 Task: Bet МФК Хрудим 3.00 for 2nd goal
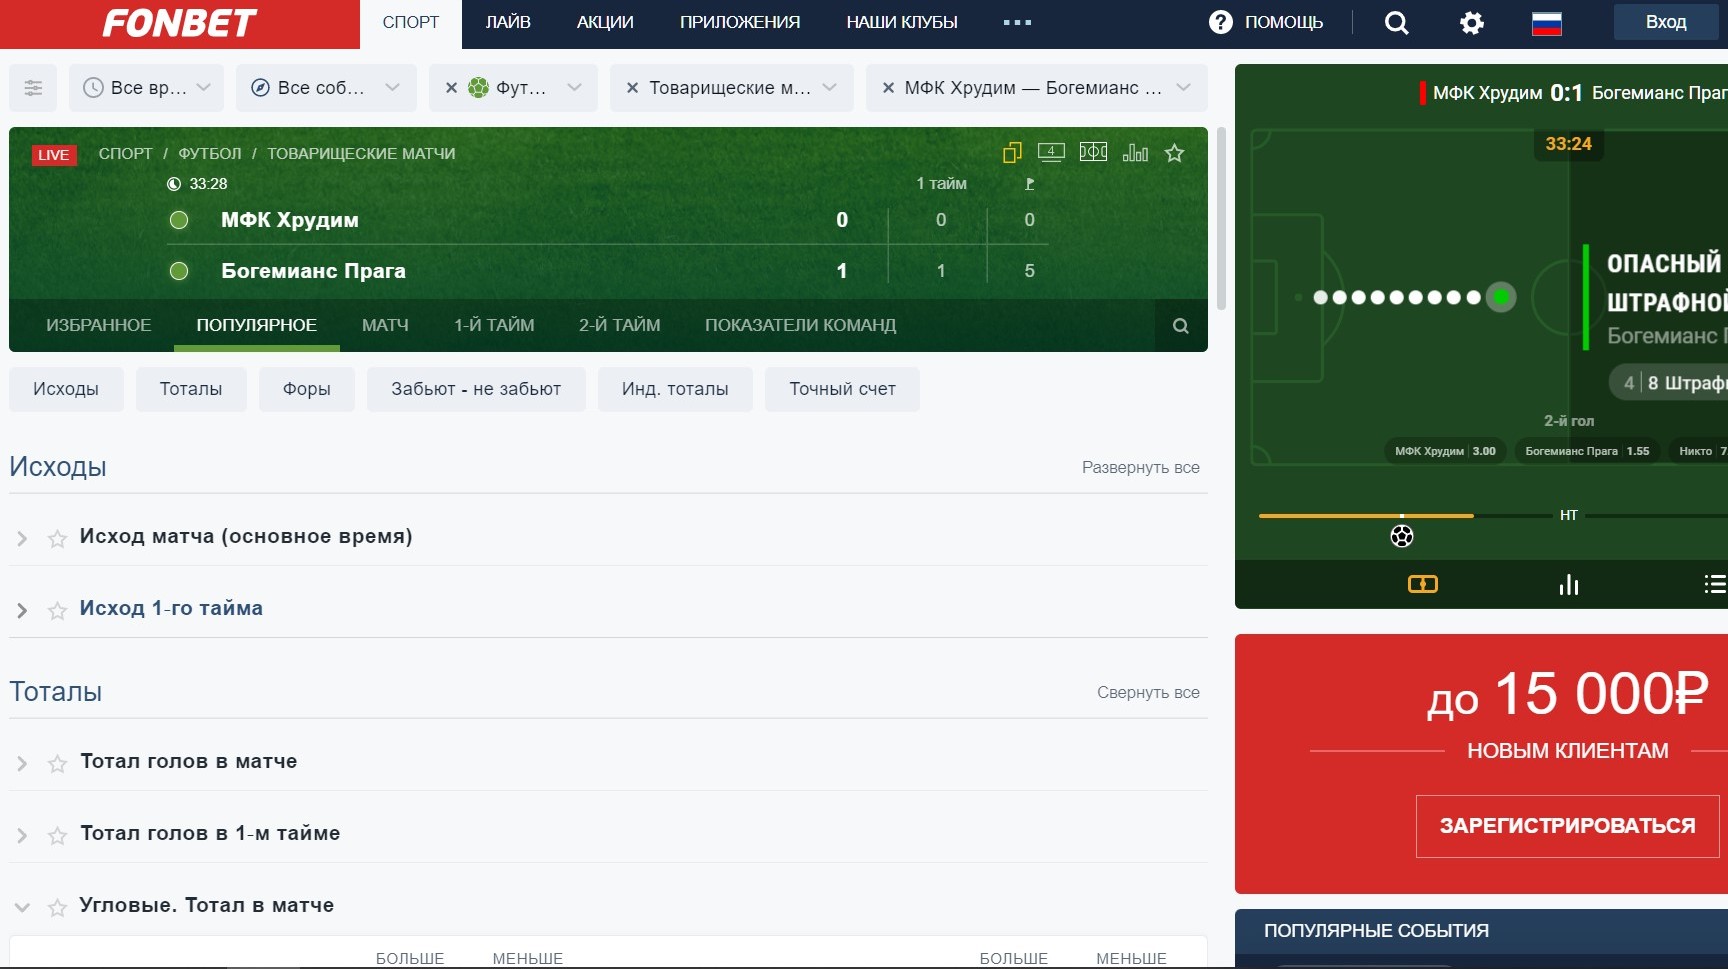click(1445, 451)
